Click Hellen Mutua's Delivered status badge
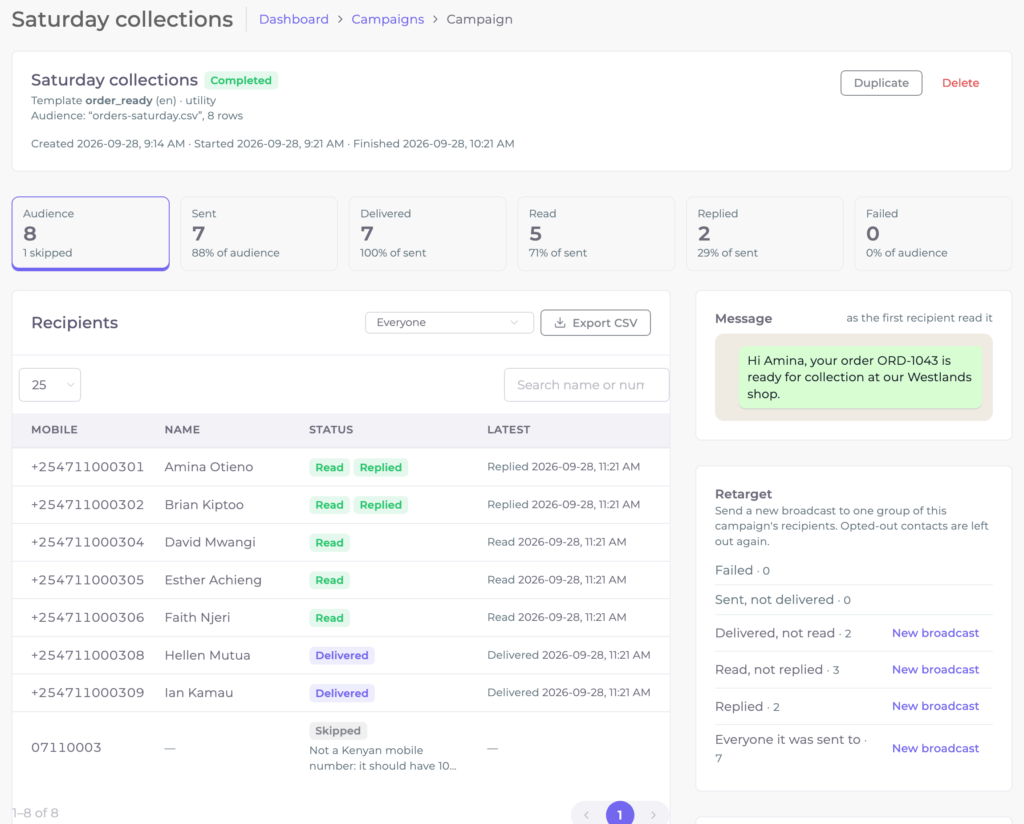The image size is (1024, 824). (x=342, y=656)
